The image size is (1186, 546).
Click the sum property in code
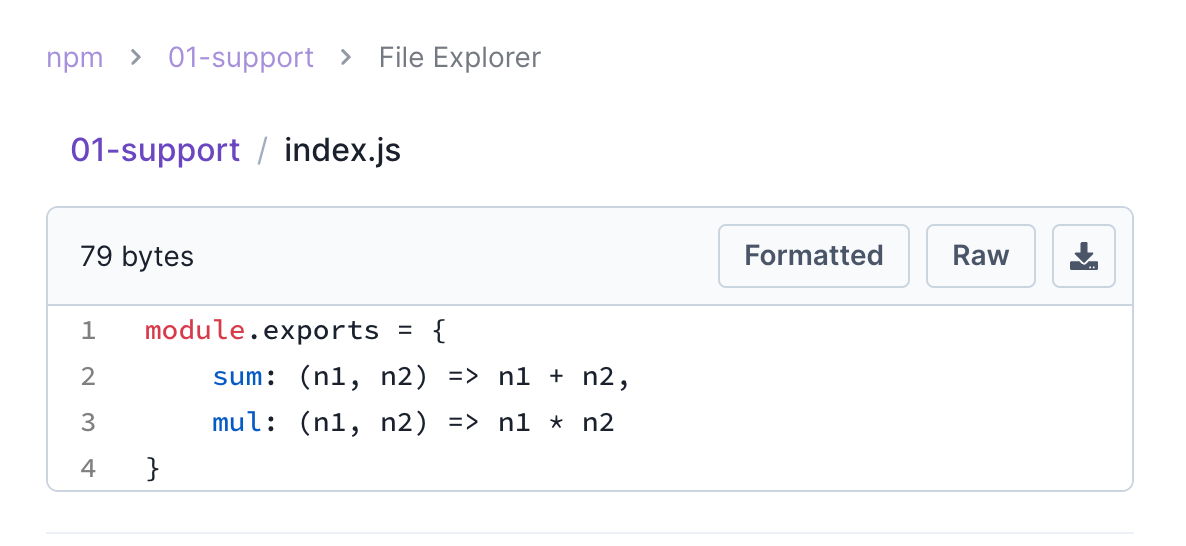pos(237,376)
